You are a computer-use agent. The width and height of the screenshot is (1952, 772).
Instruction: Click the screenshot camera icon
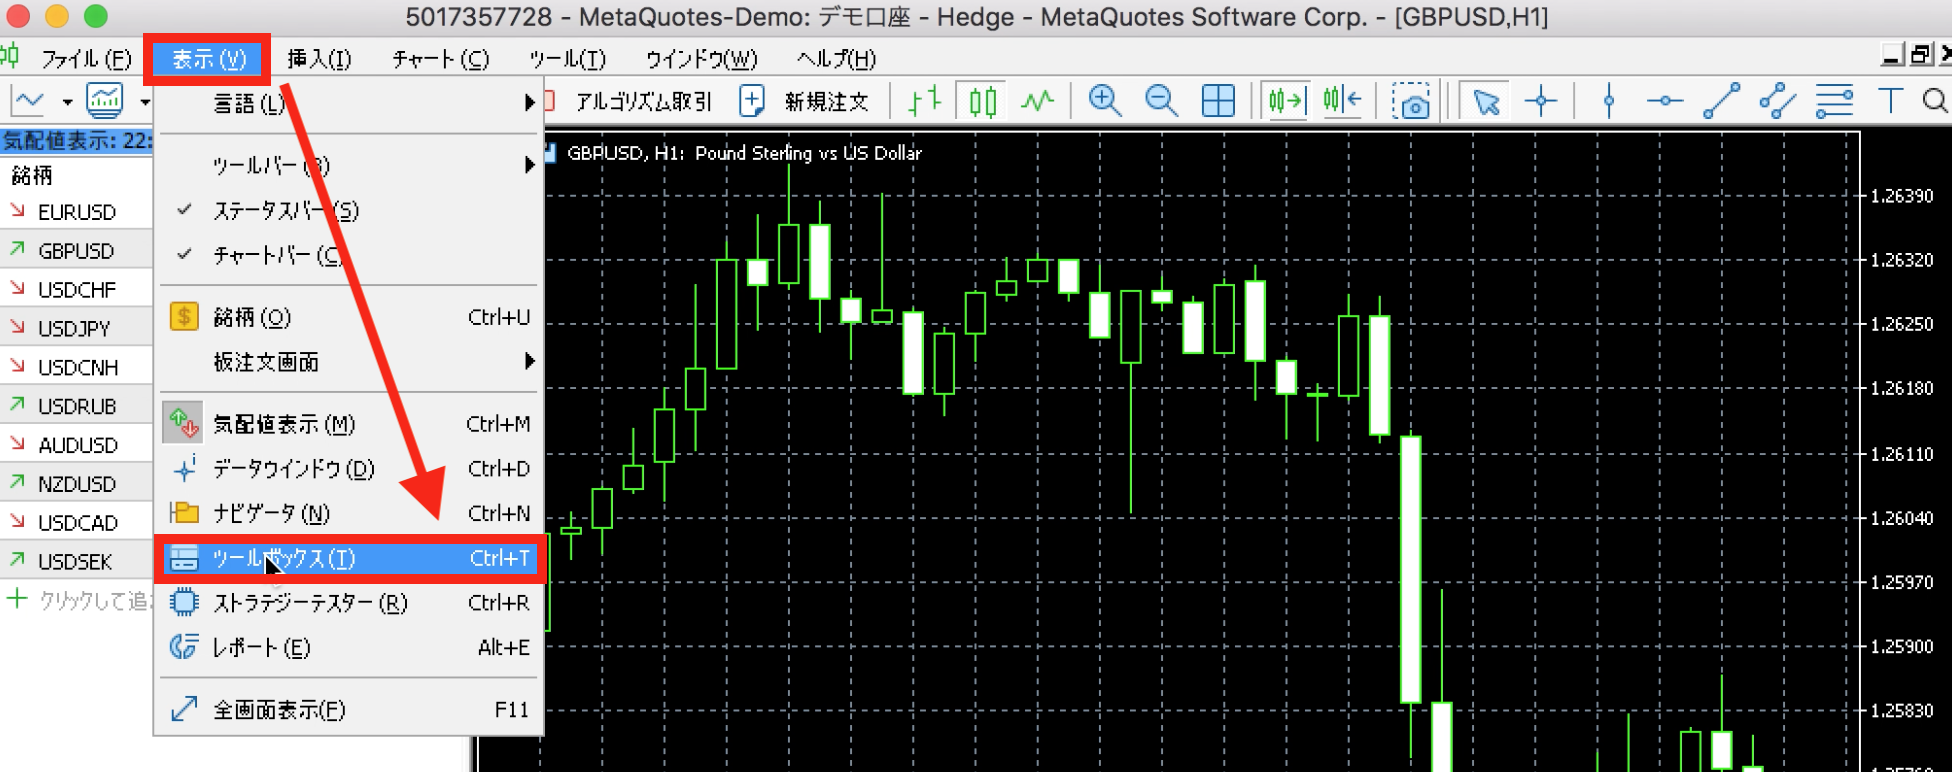click(1411, 102)
